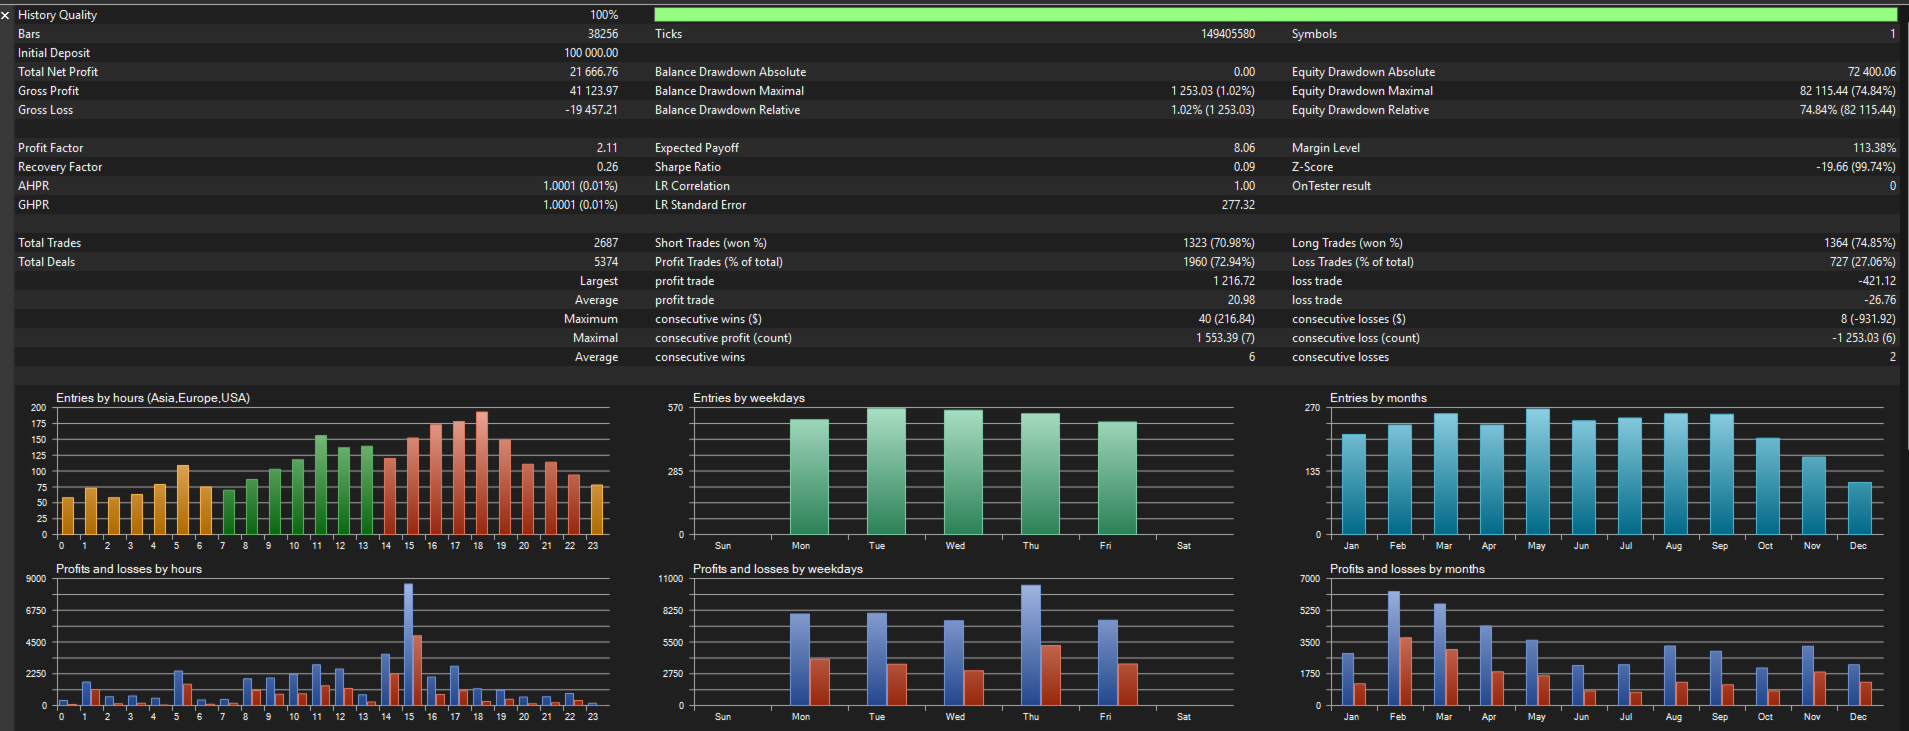1909x731 pixels.
Task: Click Thursday's blue profit bar in weekdays chart
Action: 1031,645
